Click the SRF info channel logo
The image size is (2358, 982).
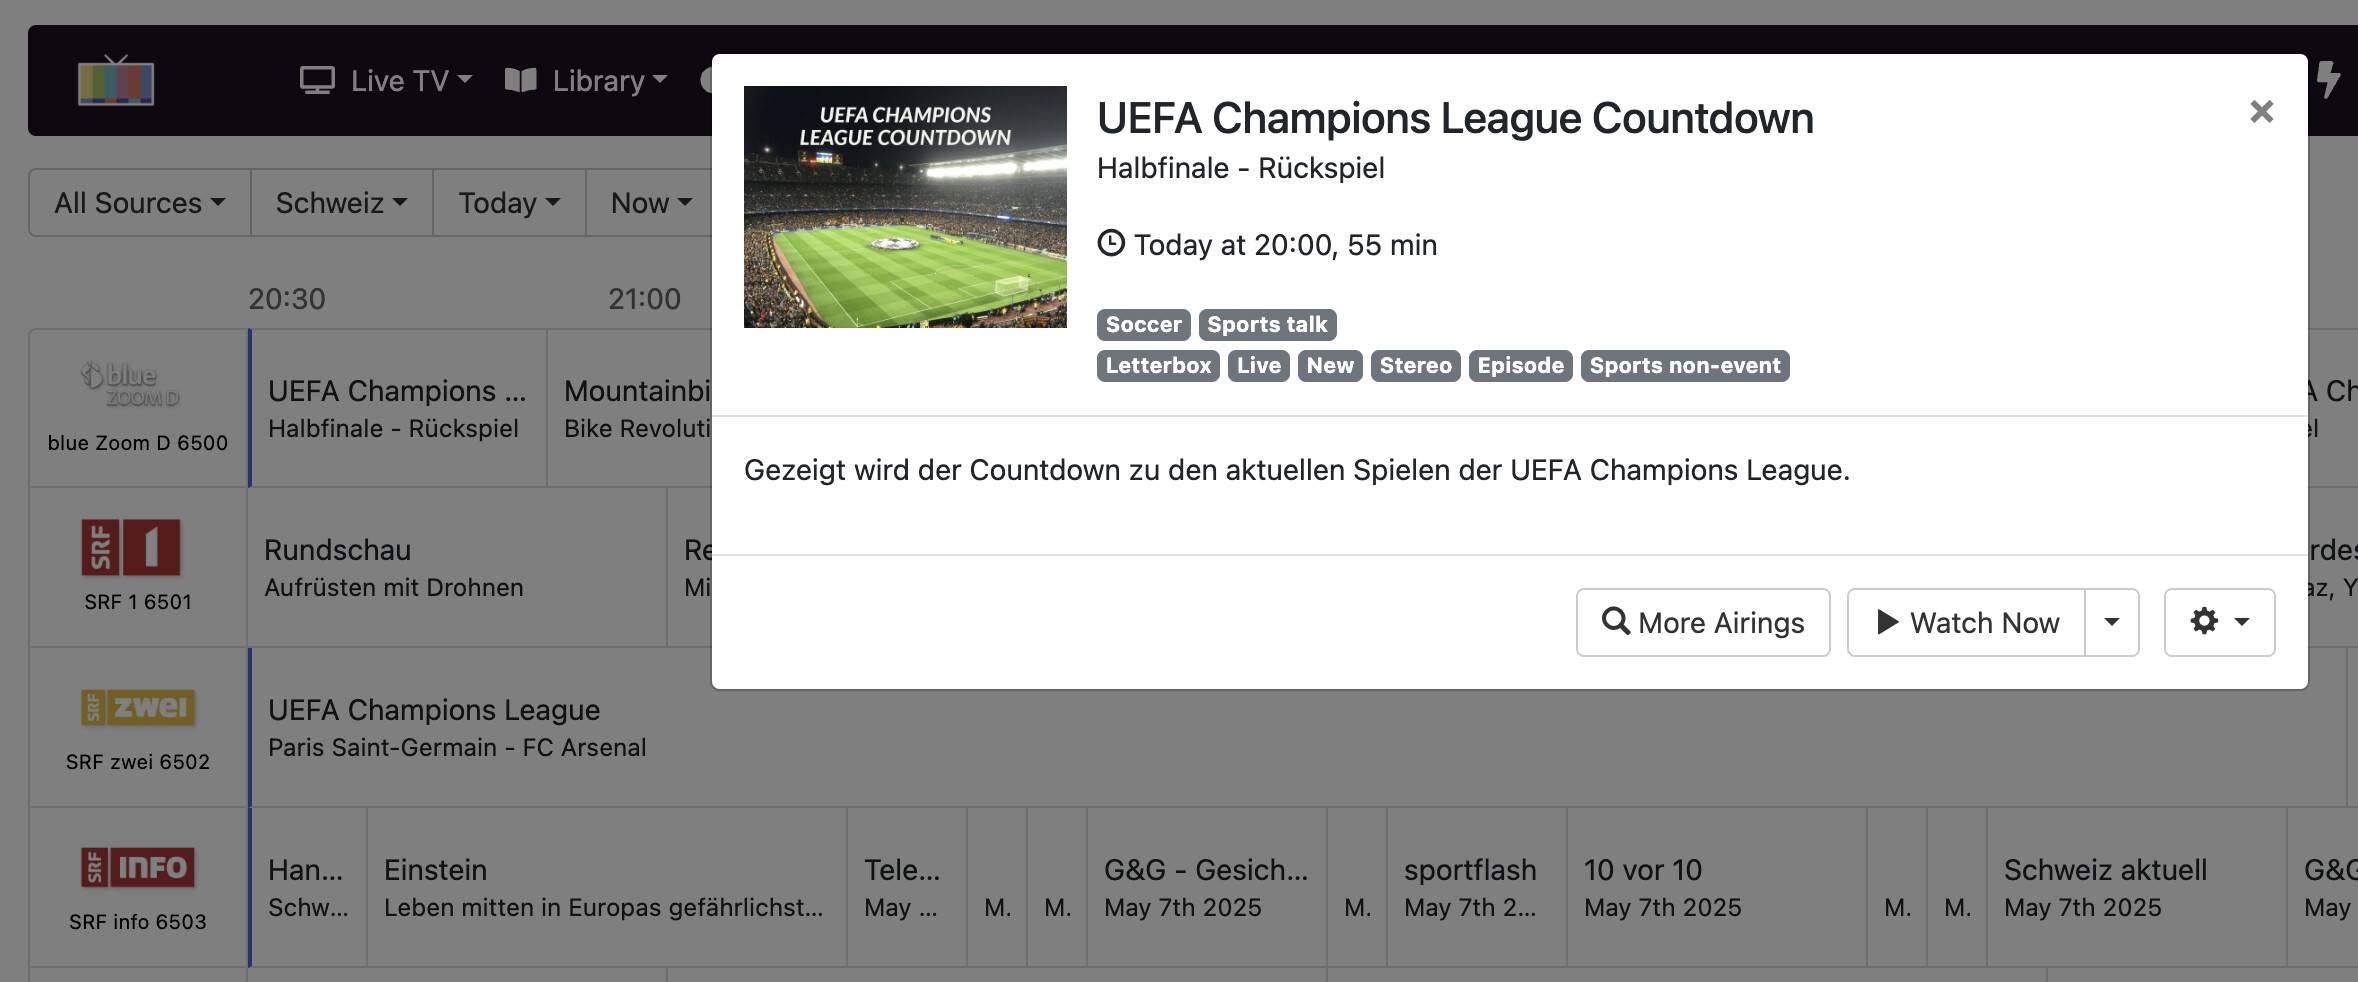(138, 867)
